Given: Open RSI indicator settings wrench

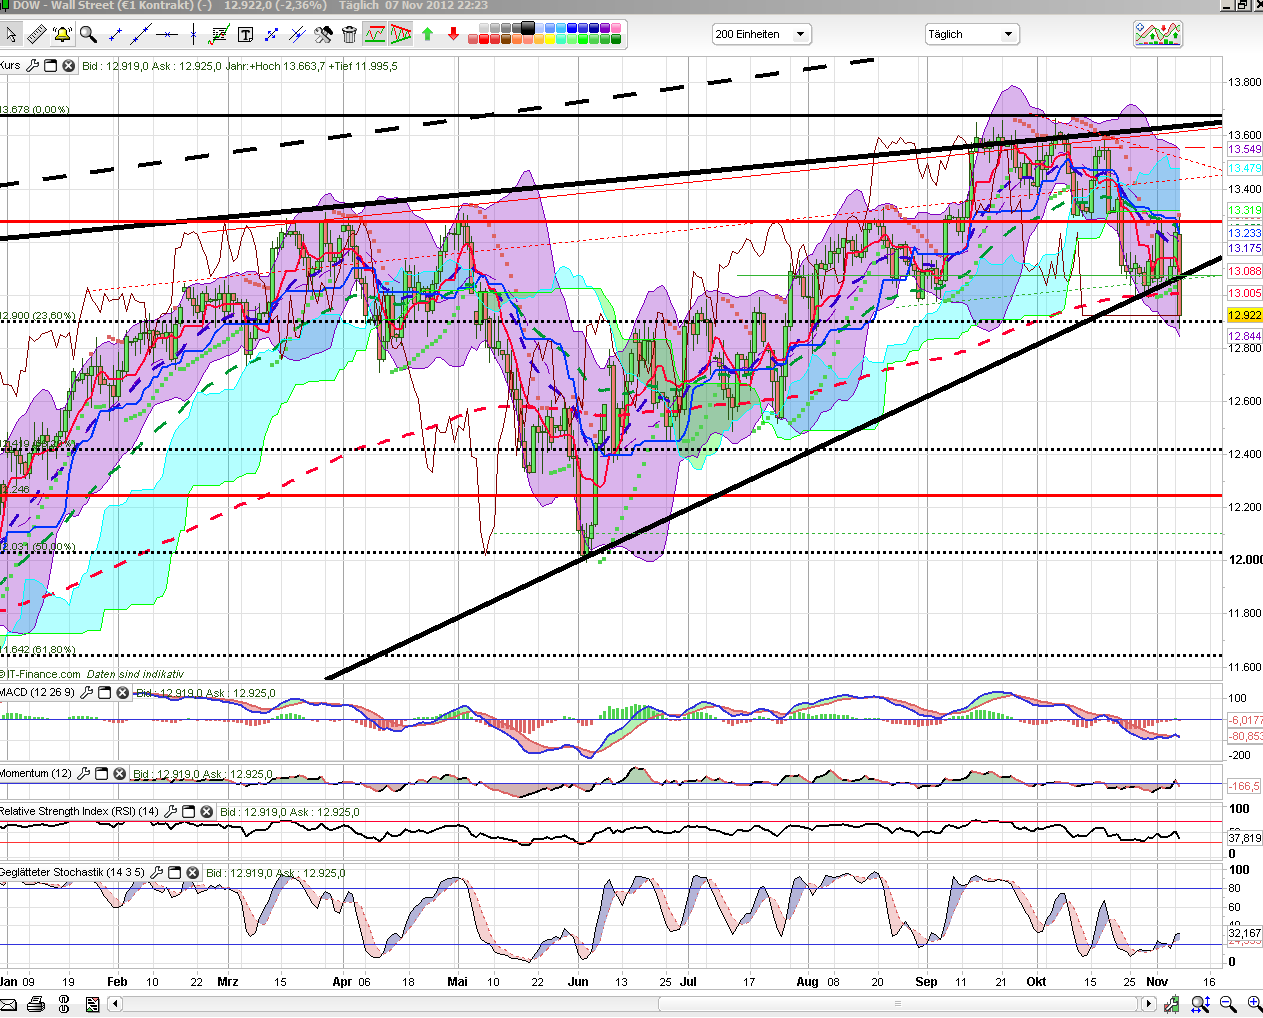Looking at the screenshot, I should click(170, 811).
